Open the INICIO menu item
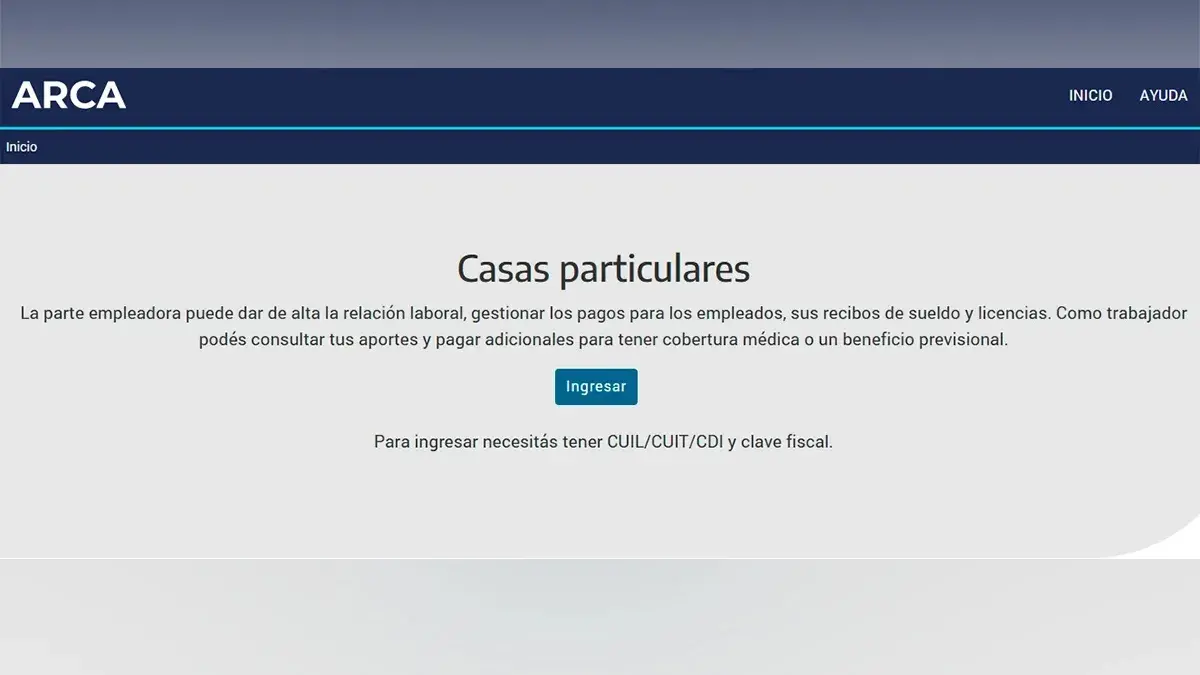This screenshot has height=675, width=1200. coord(1090,96)
